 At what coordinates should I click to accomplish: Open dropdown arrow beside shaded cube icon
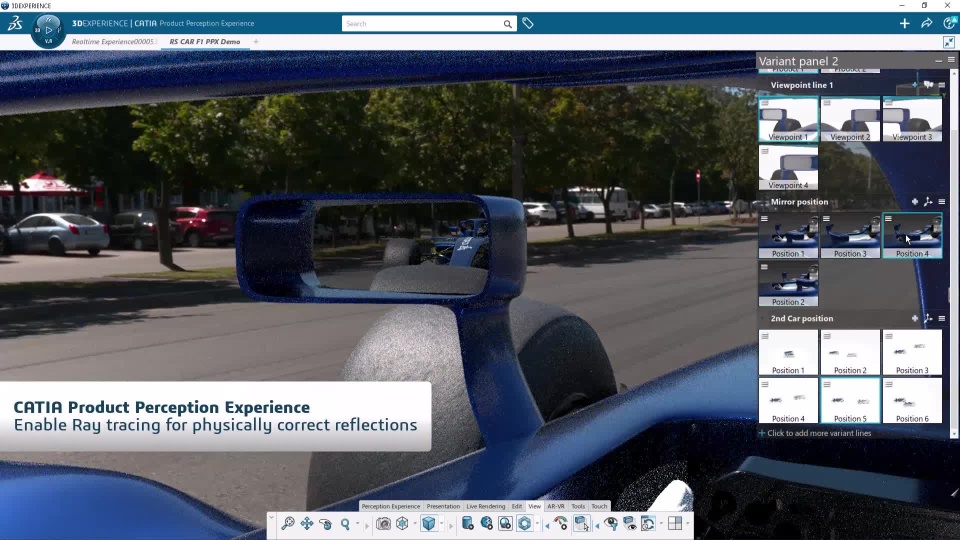pos(441,524)
